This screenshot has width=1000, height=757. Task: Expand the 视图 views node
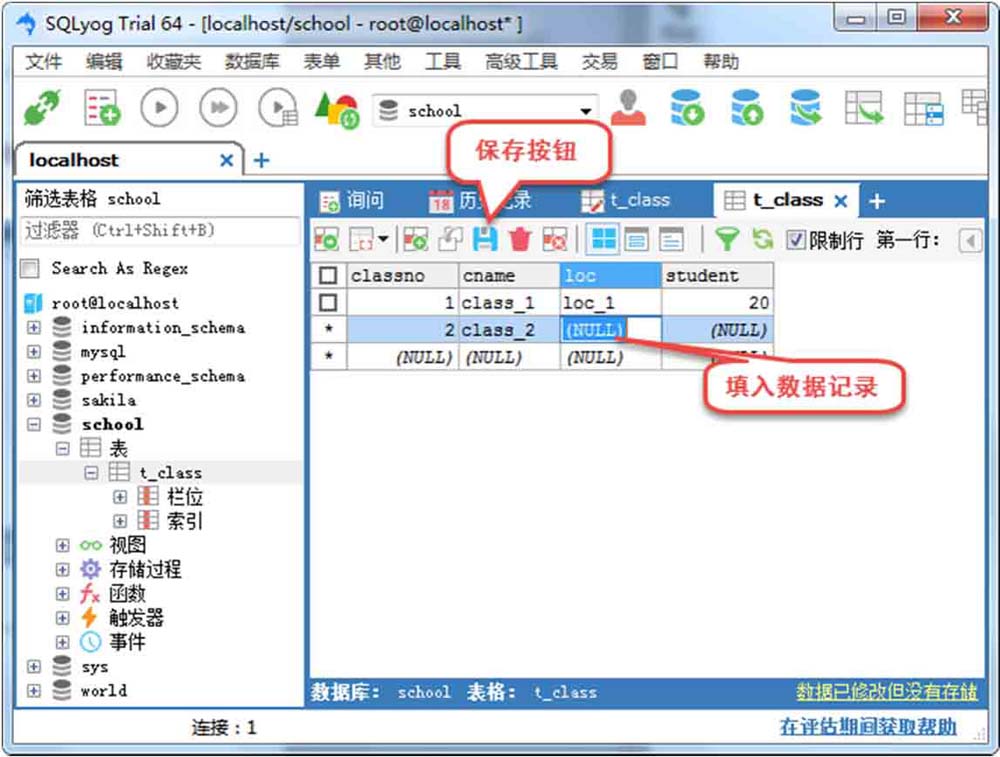(x=62, y=545)
